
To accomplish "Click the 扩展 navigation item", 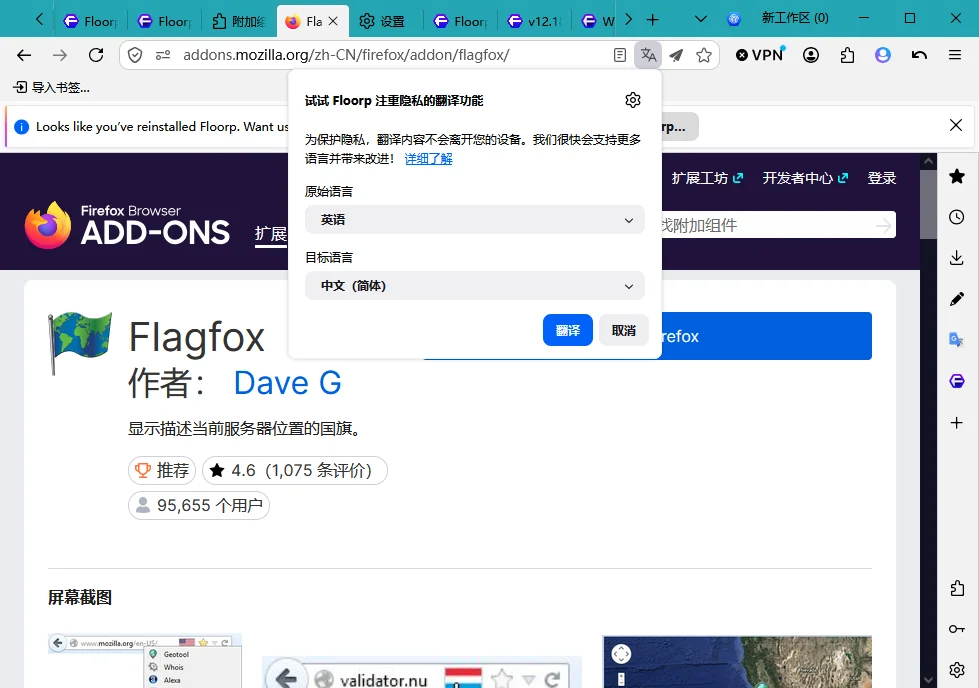I will point(270,233).
